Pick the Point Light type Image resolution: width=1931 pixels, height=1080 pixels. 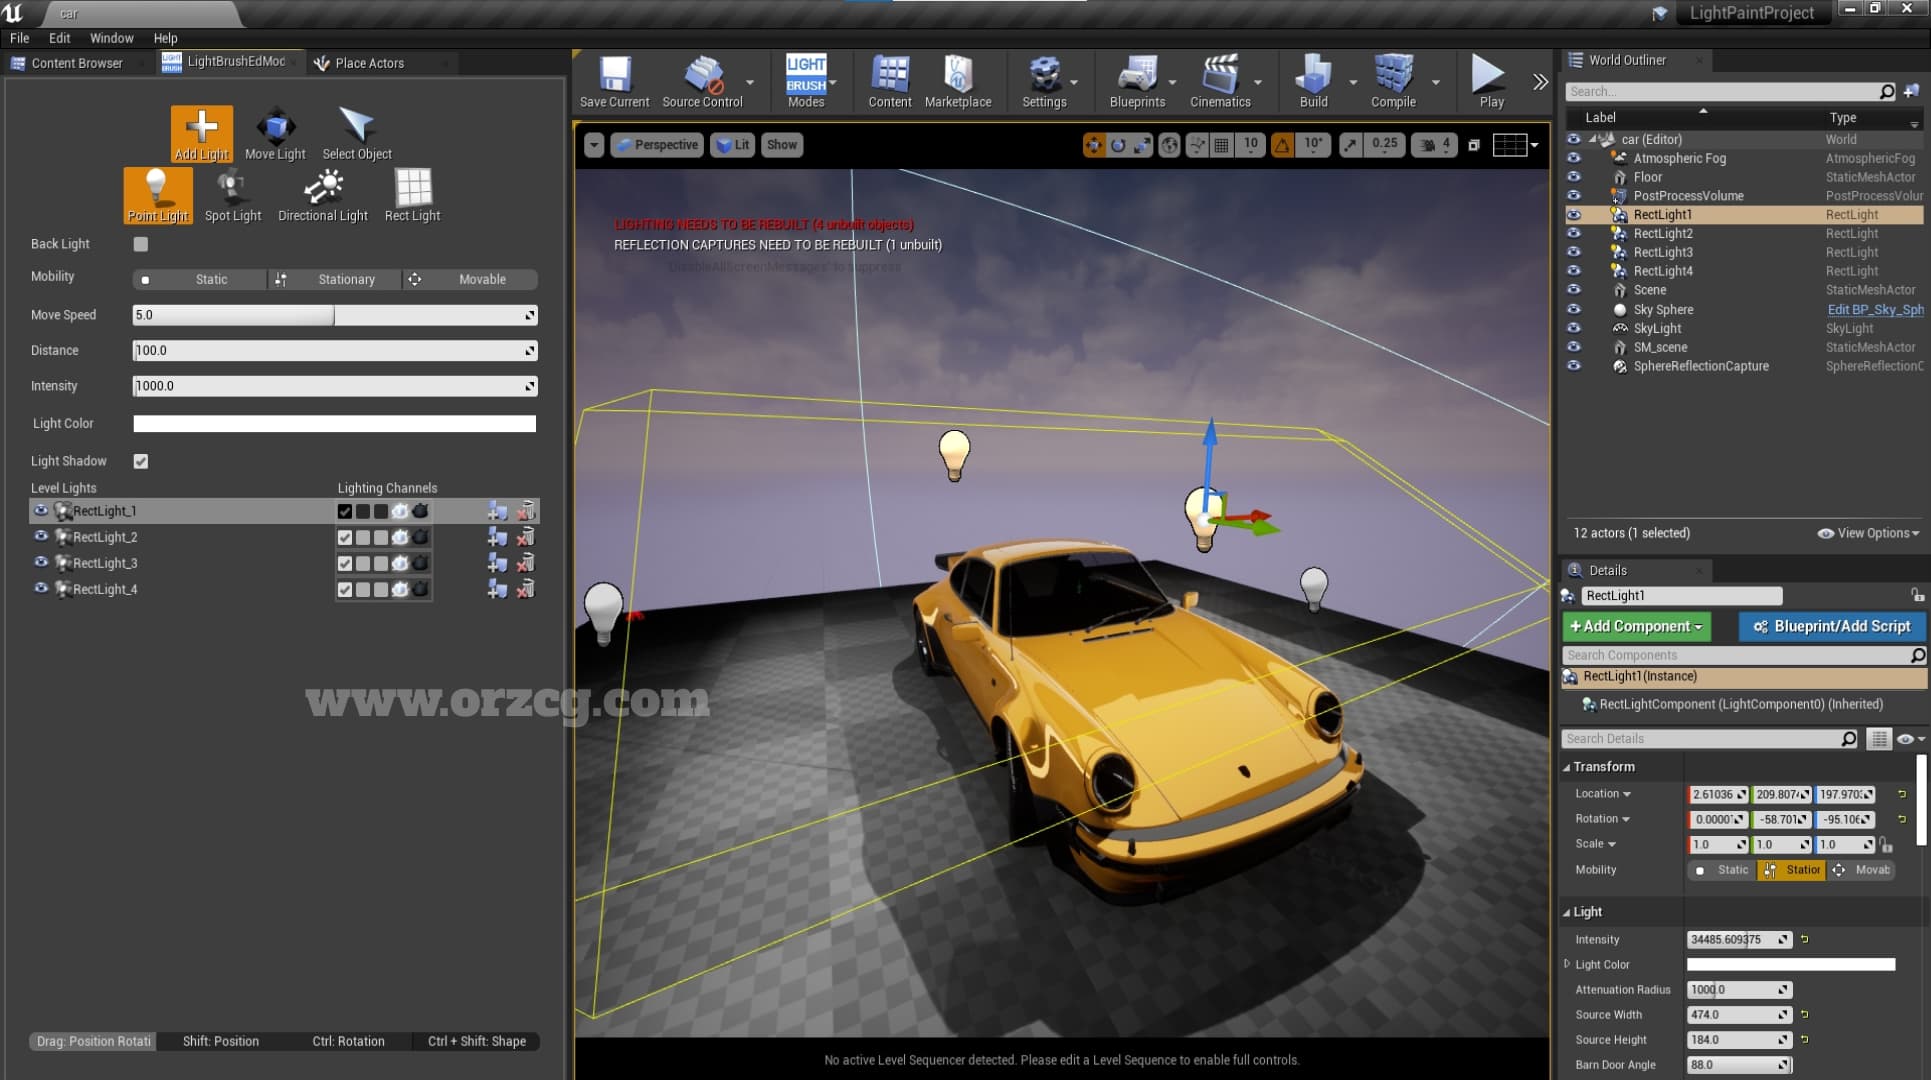point(158,195)
